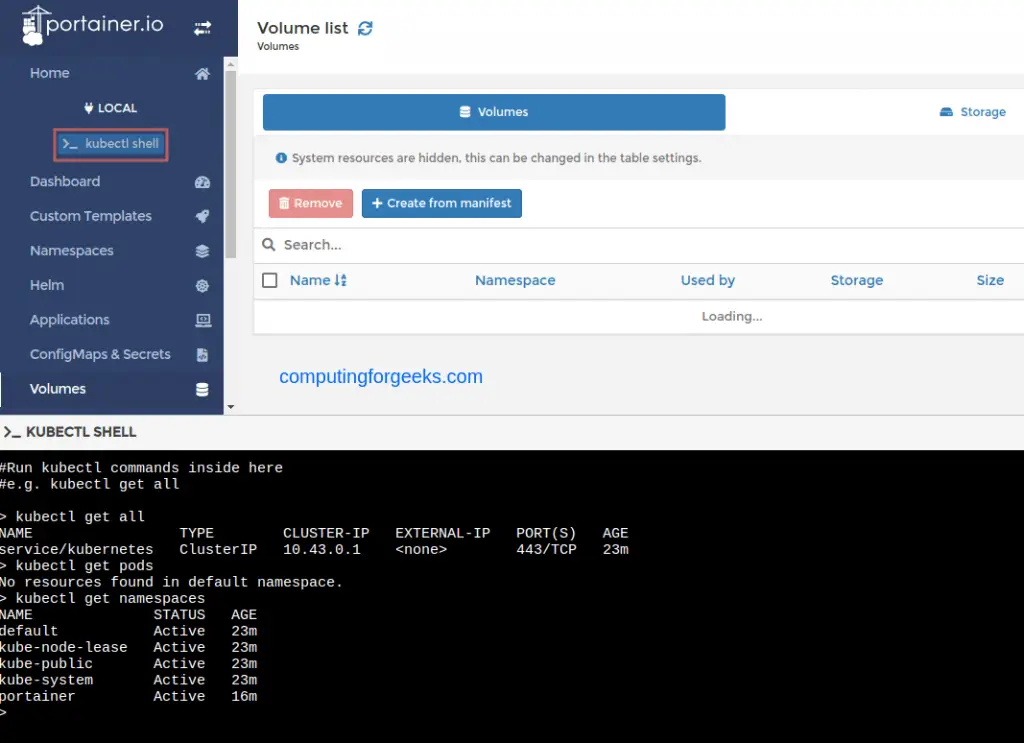Viewport: 1024px width, 743px height.
Task: Click the LOCAL endpoint label
Action: point(118,108)
